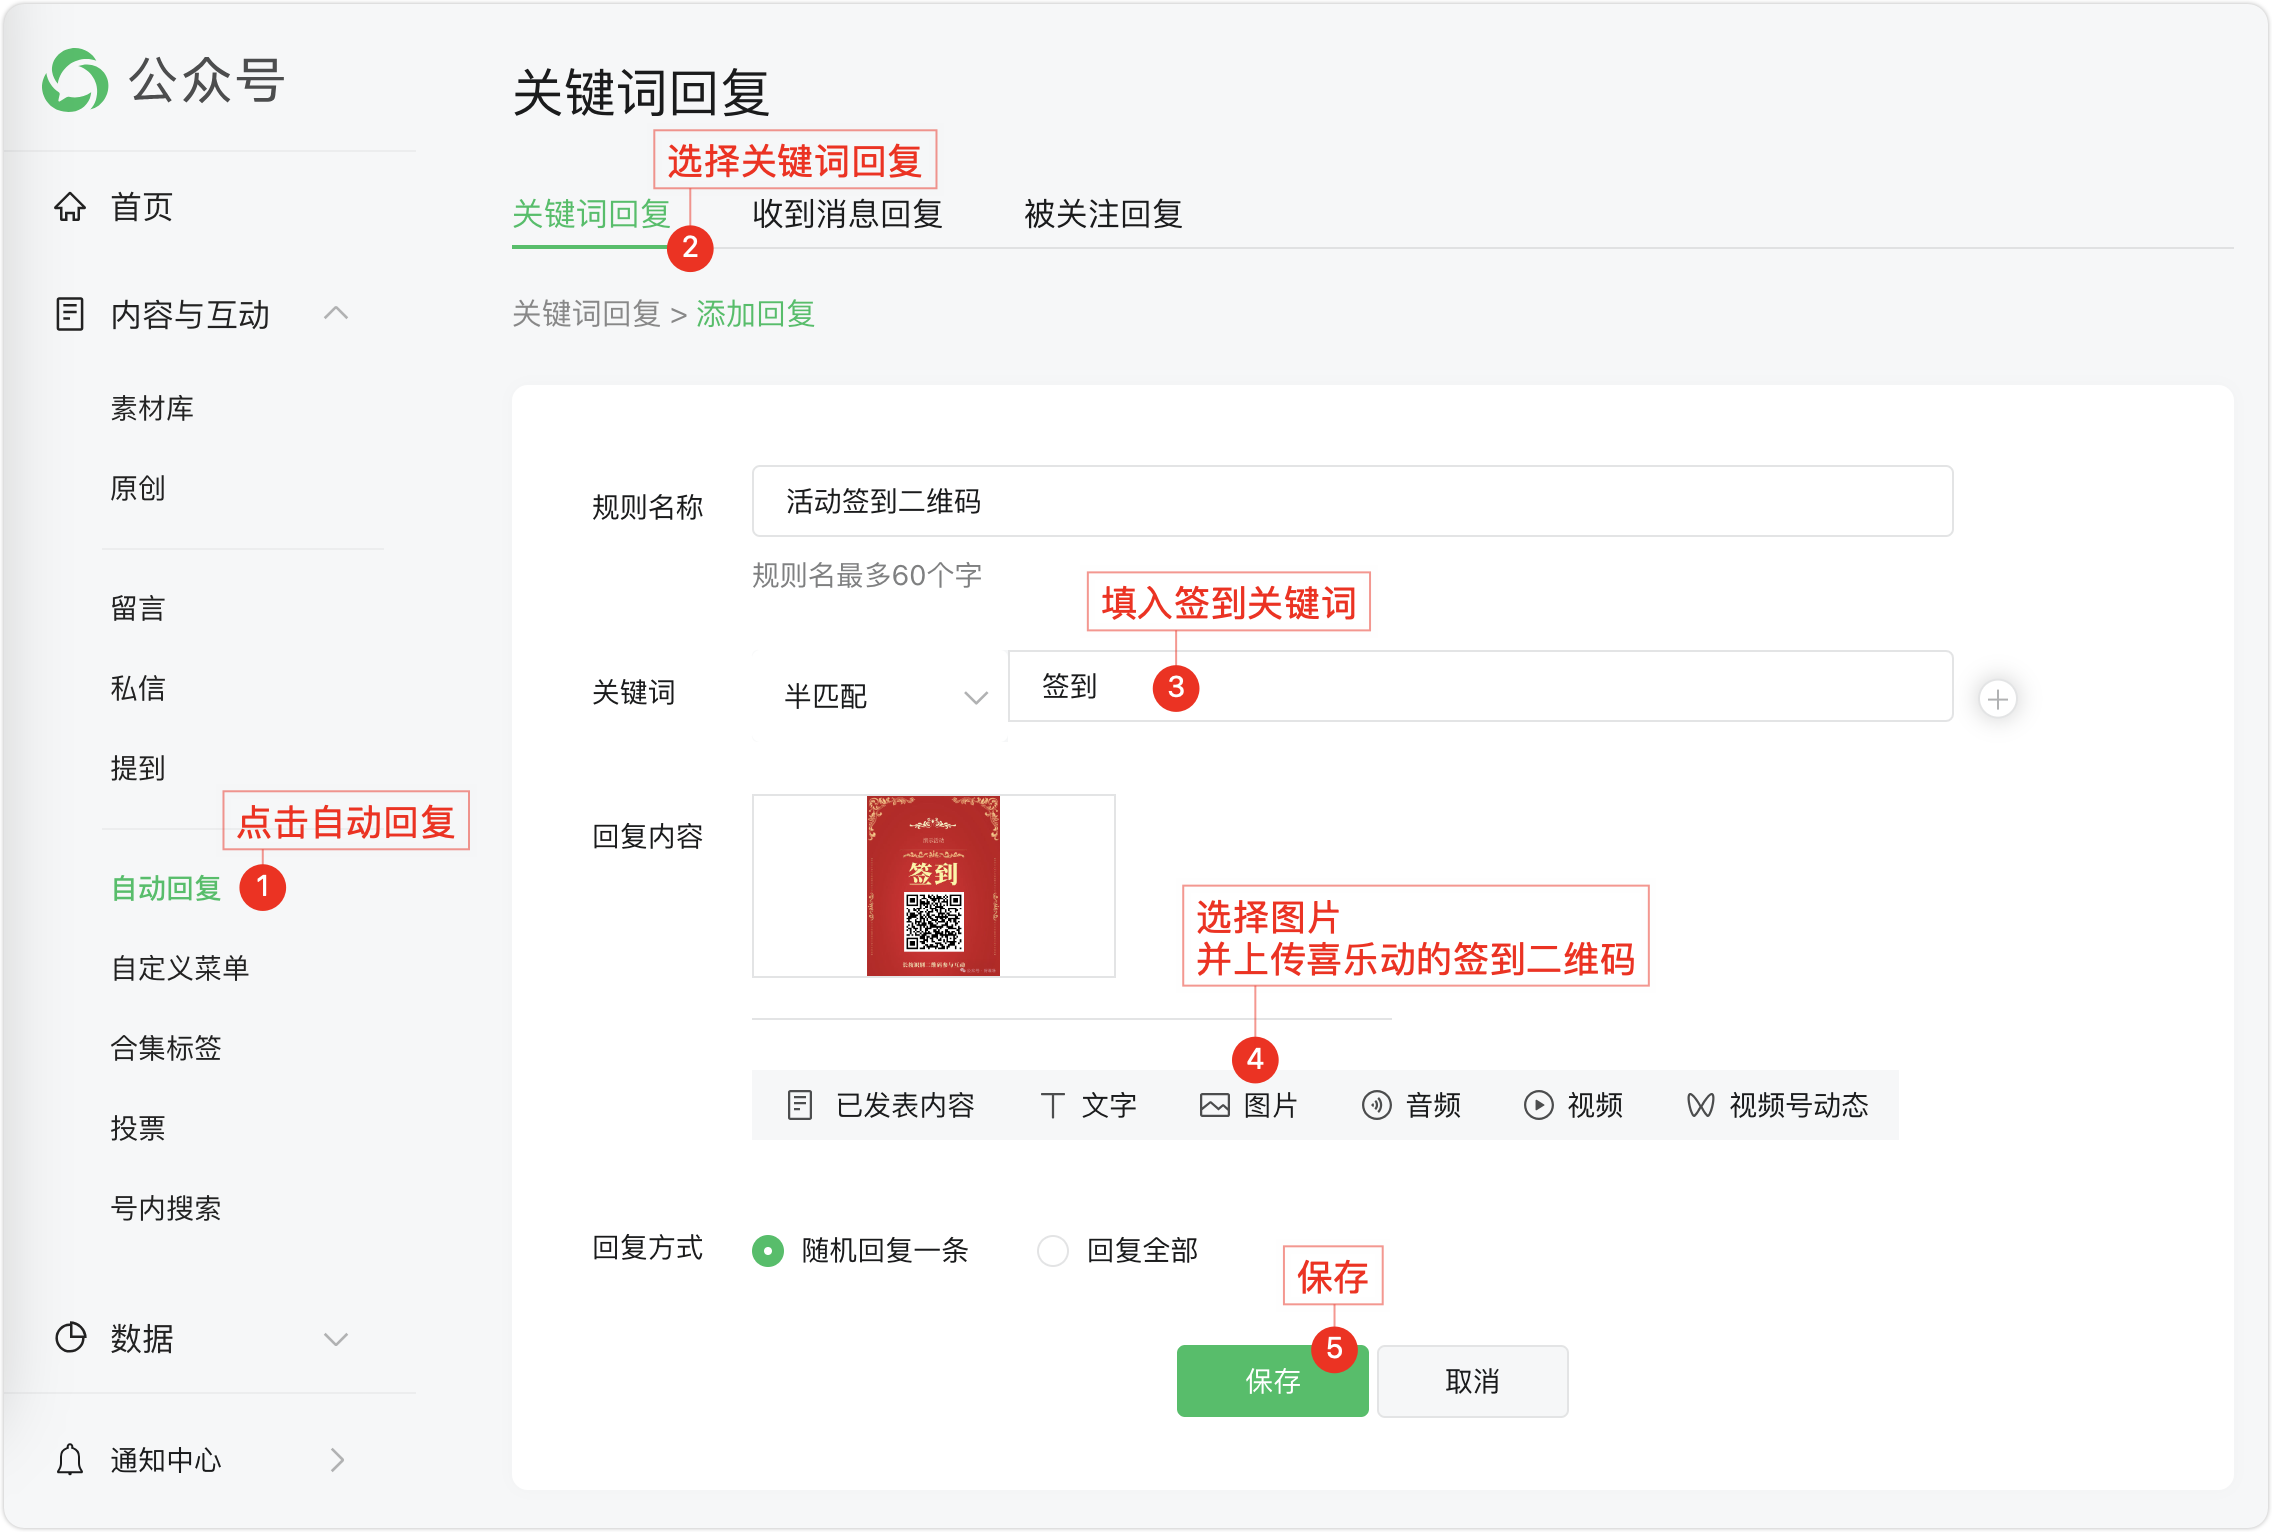This screenshot has height=1532, width=2272.
Task: Click the home icon next to 首页
Action: click(70, 207)
